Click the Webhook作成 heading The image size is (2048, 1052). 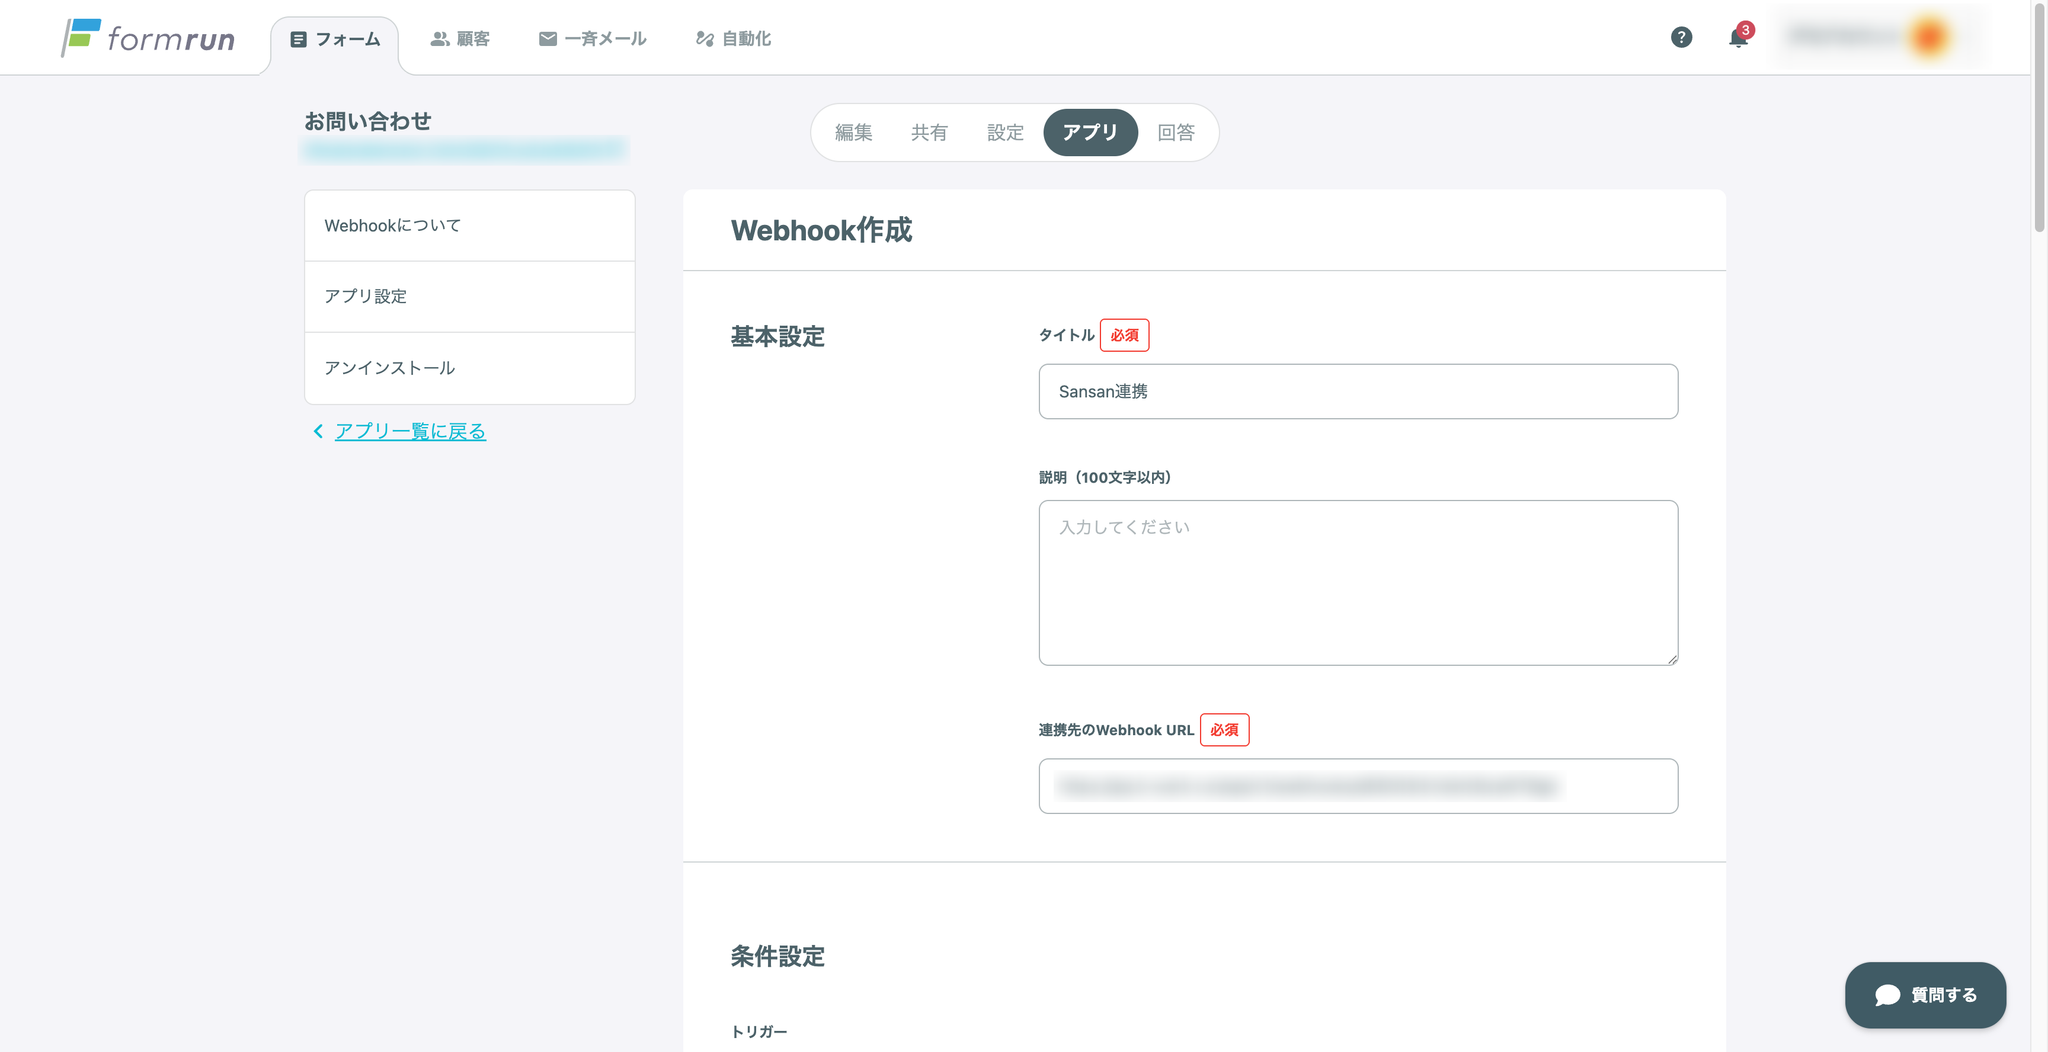(x=821, y=230)
